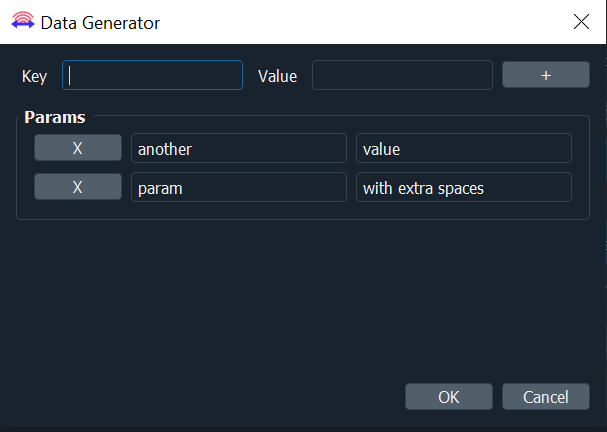The height and width of the screenshot is (432, 607).
Task: Edit the "with extra spaces" value field
Action: point(464,187)
